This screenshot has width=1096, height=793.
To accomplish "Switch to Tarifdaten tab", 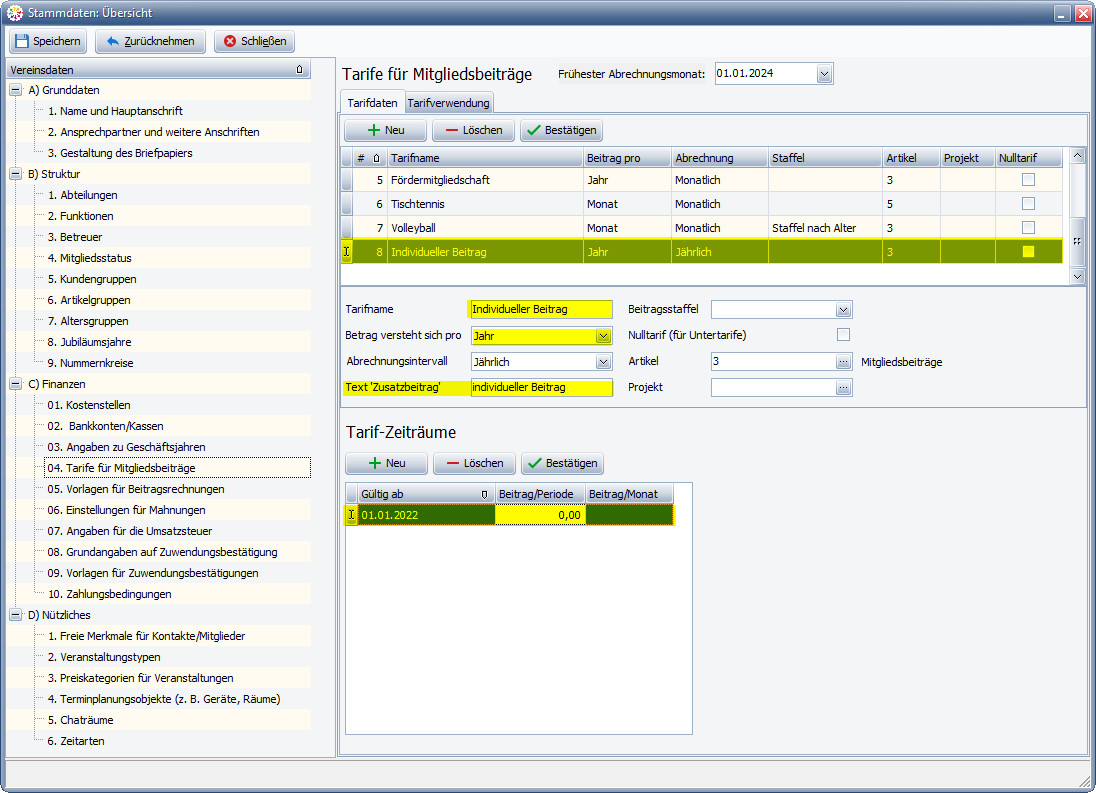I will [373, 103].
